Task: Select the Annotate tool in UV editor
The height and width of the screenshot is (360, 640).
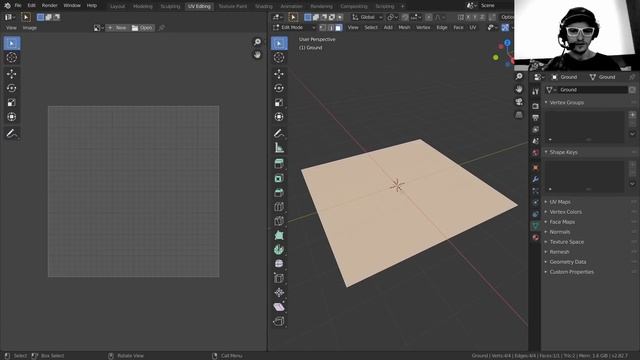Action: point(12,133)
